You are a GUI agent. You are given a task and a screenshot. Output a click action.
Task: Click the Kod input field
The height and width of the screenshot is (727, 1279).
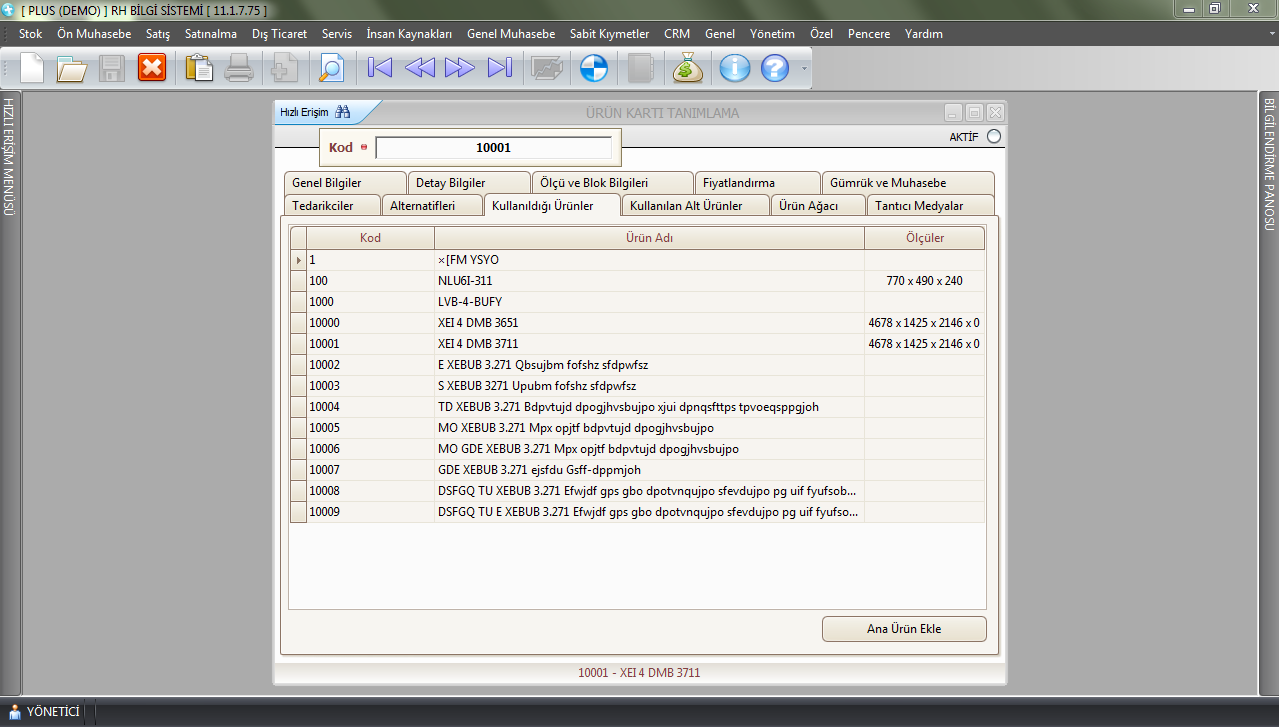coord(493,148)
